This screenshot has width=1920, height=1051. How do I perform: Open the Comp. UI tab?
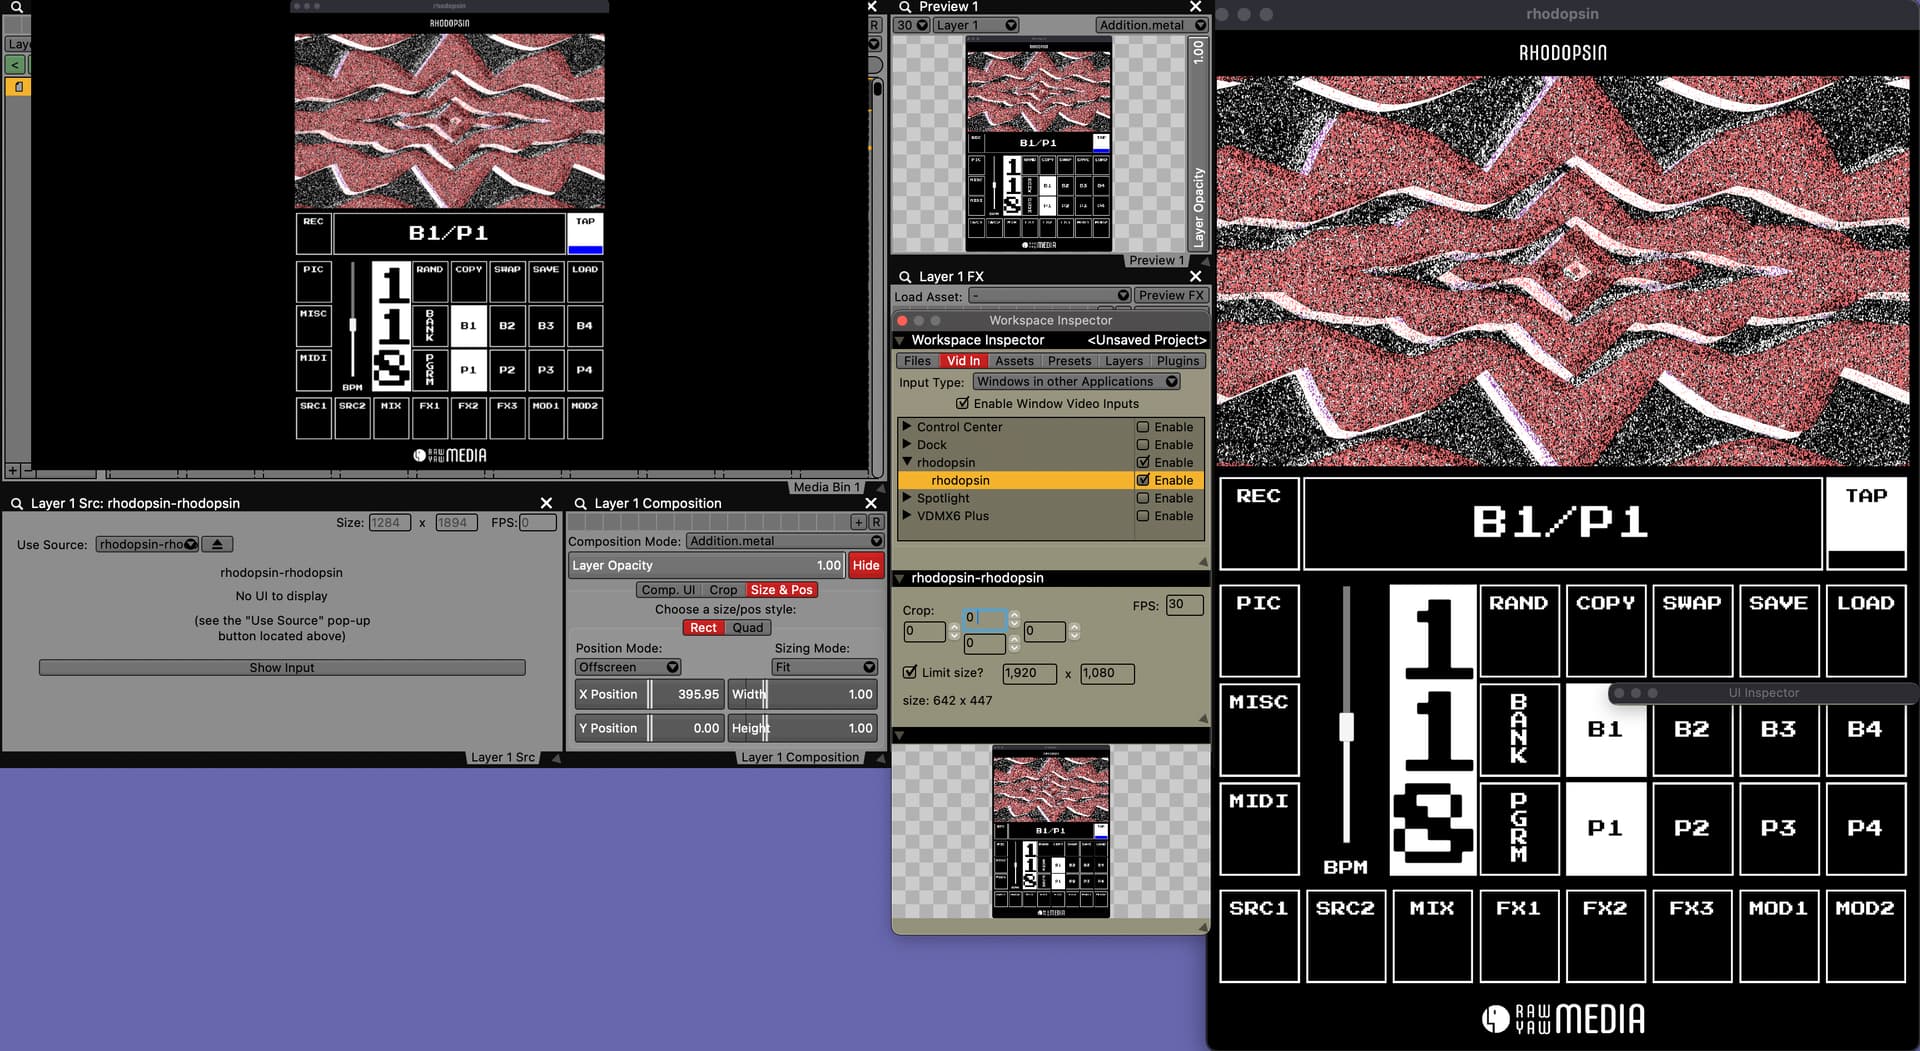tap(668, 590)
